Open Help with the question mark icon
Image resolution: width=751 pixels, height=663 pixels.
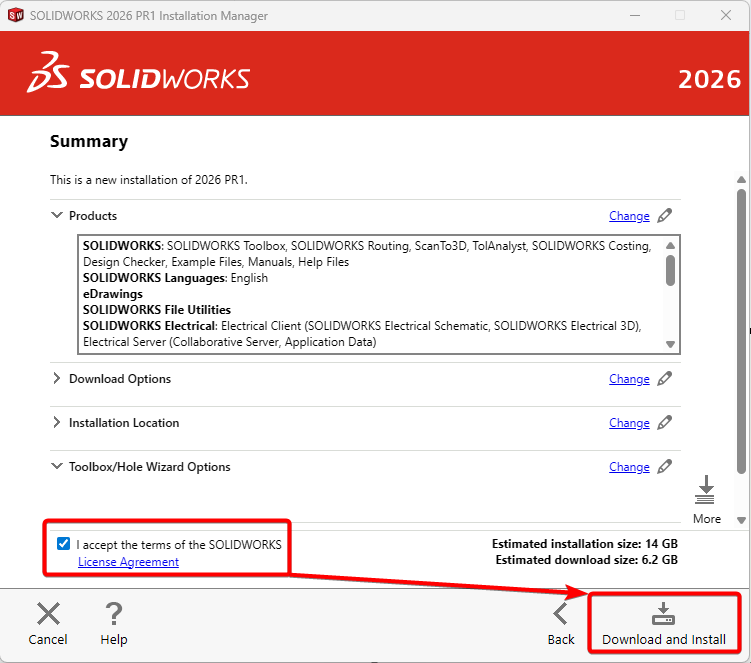[114, 614]
